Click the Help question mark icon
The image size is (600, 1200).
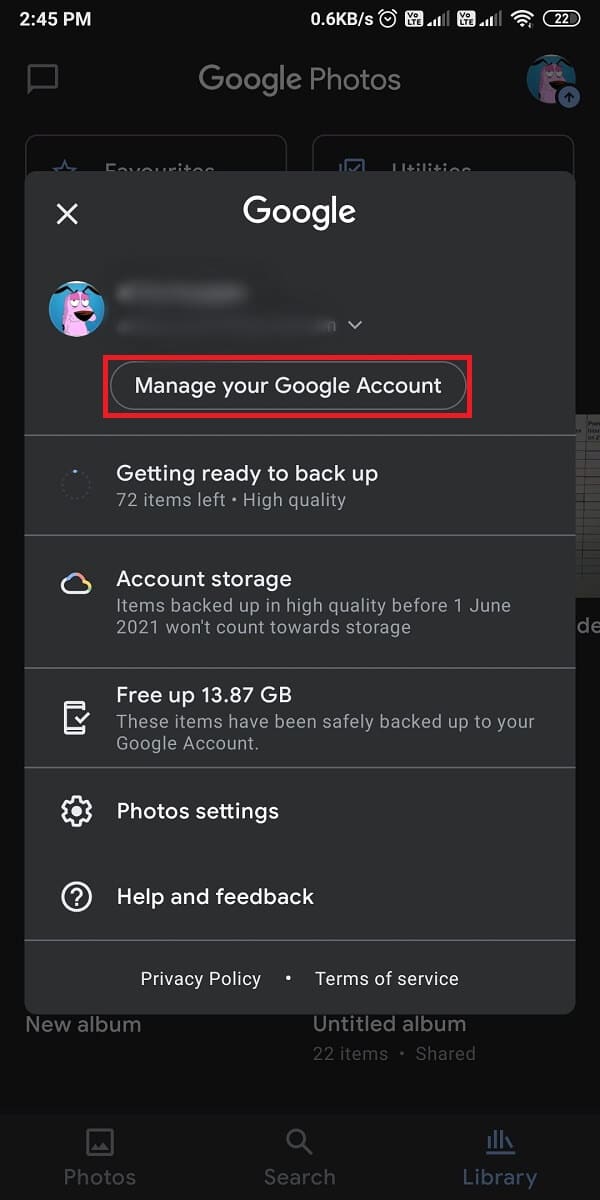coord(76,896)
